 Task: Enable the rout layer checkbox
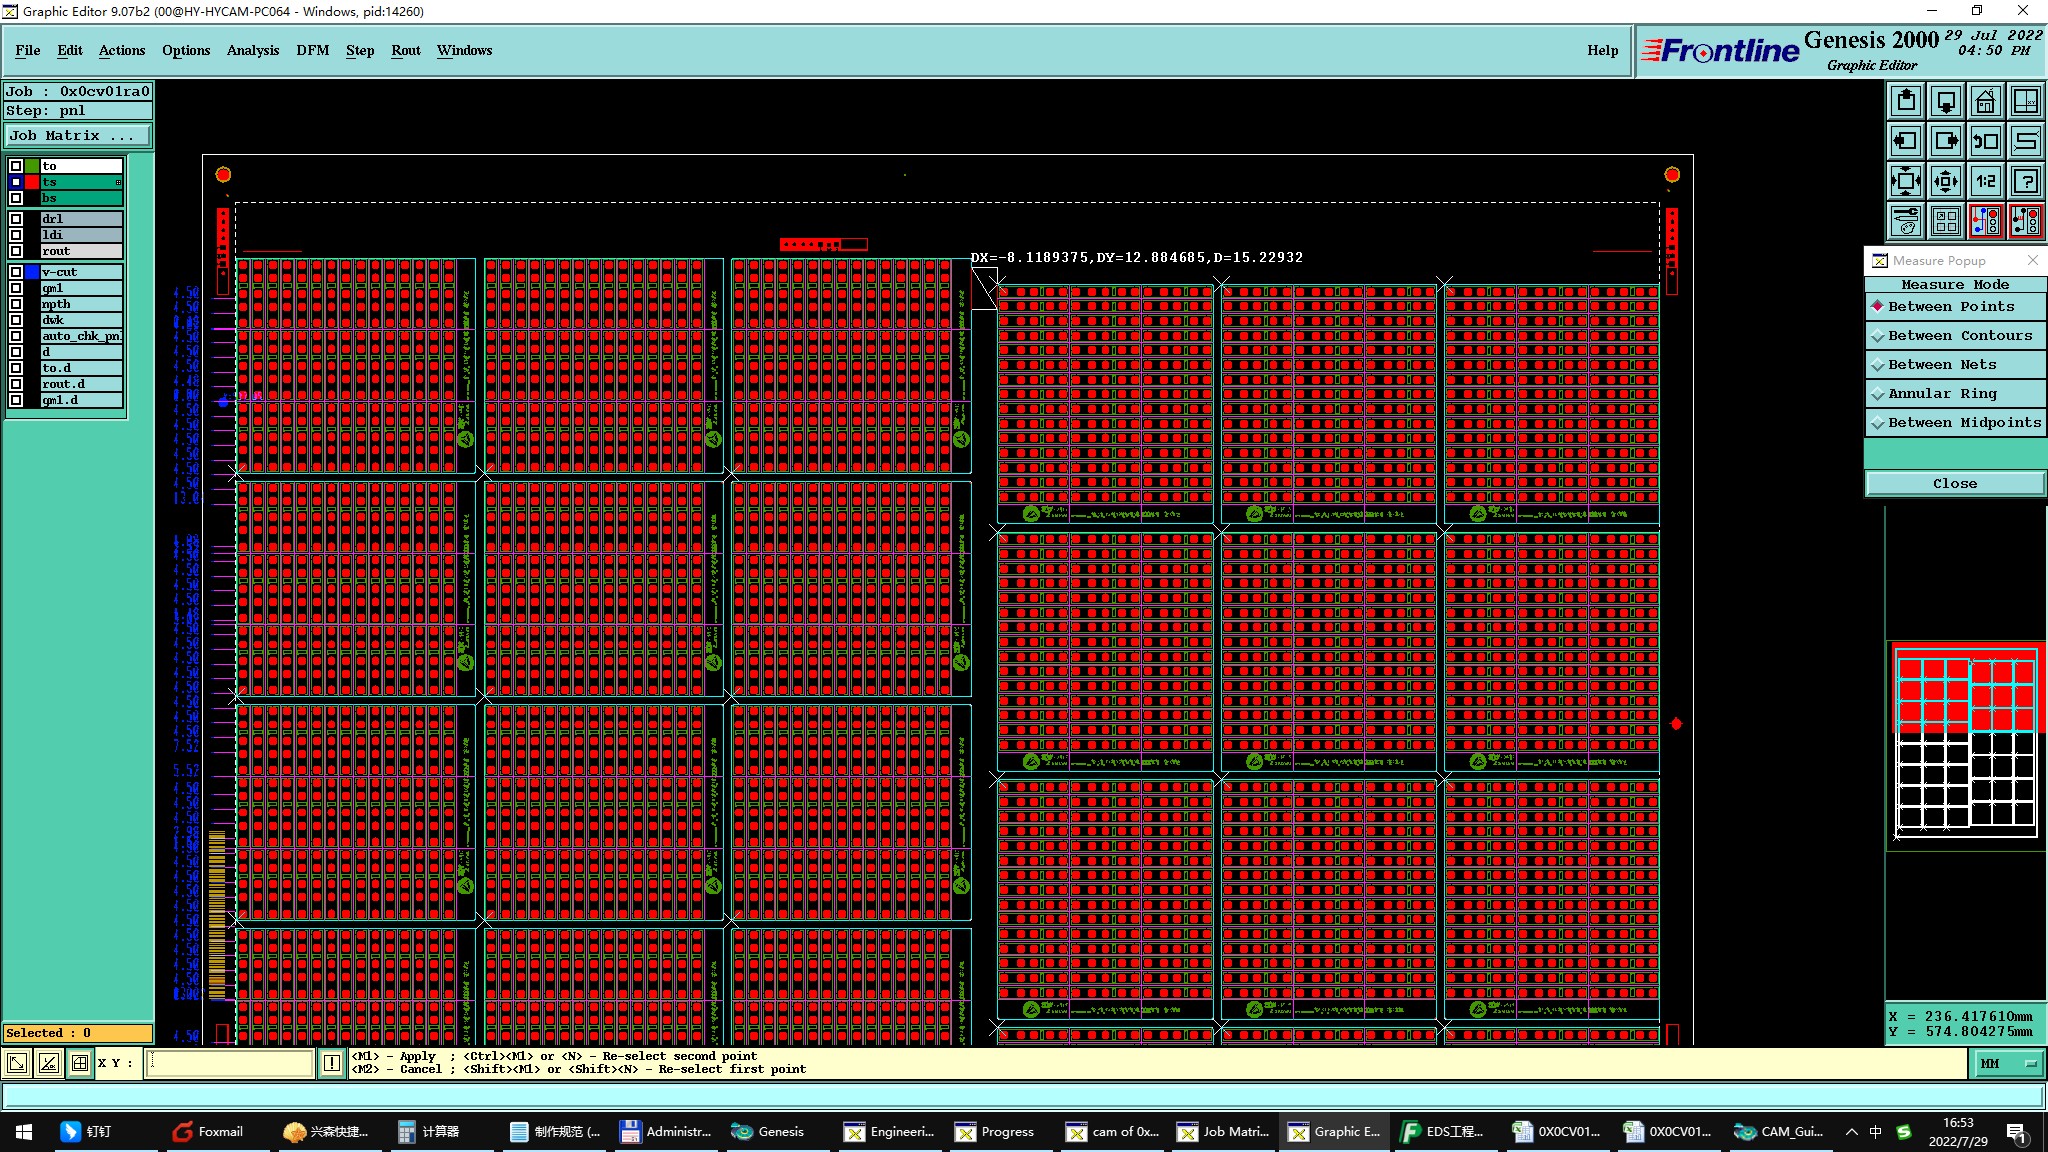coord(16,251)
